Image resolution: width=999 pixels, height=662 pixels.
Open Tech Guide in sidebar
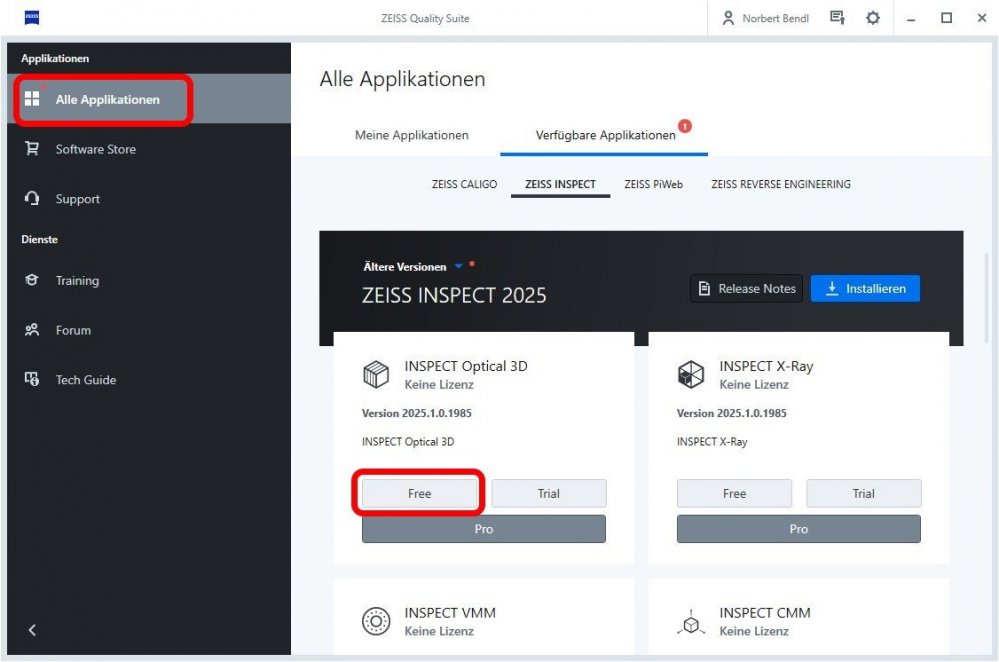point(149,380)
